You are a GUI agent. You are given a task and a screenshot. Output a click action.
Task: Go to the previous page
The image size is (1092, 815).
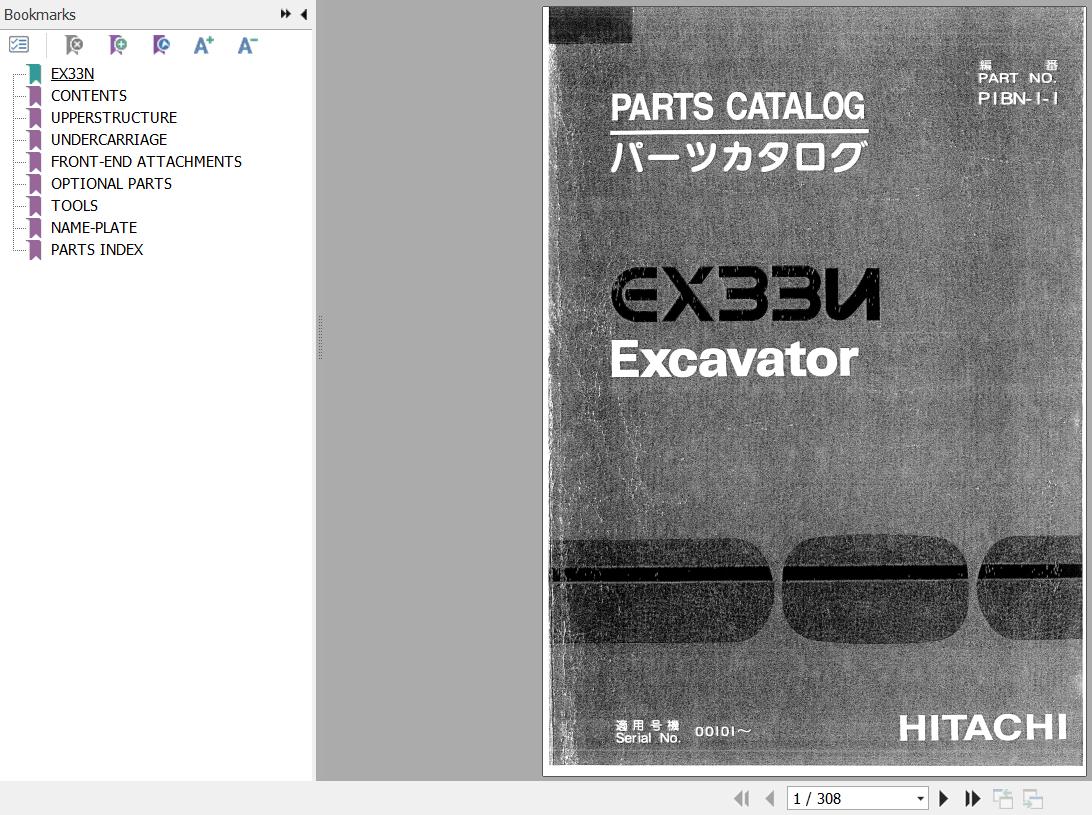770,798
